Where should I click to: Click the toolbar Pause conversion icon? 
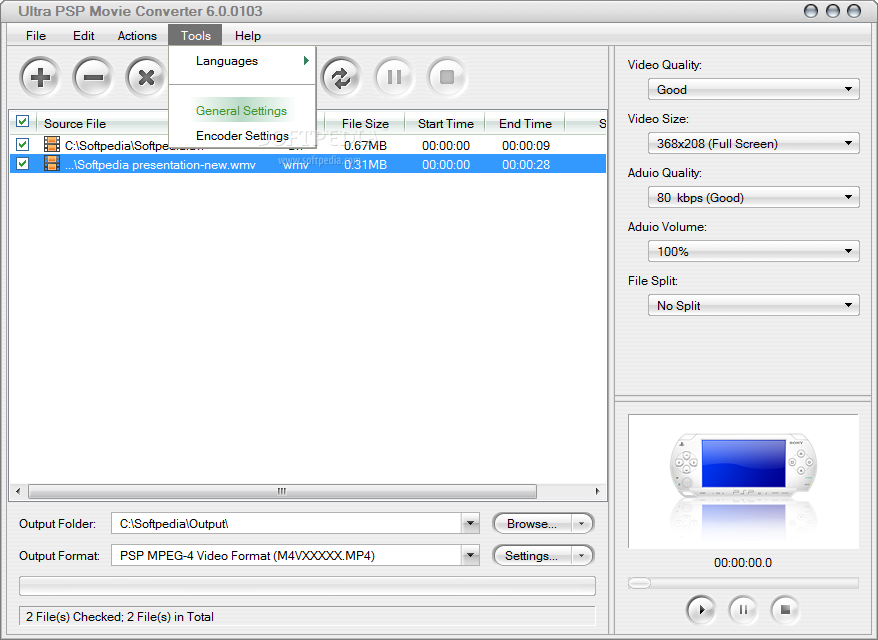394,77
